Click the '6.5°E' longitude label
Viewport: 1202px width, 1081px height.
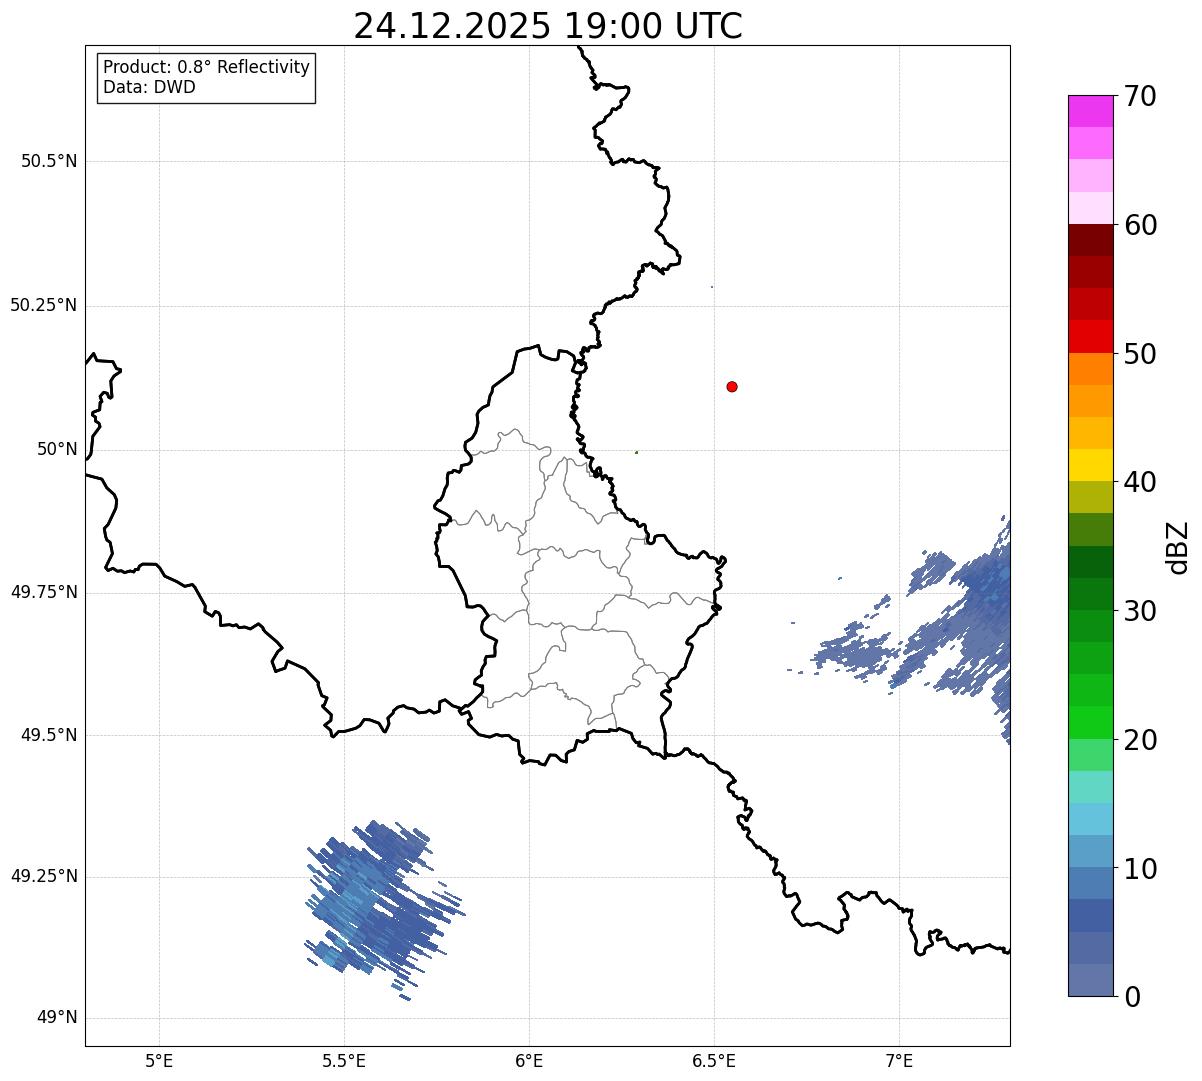pos(714,1060)
